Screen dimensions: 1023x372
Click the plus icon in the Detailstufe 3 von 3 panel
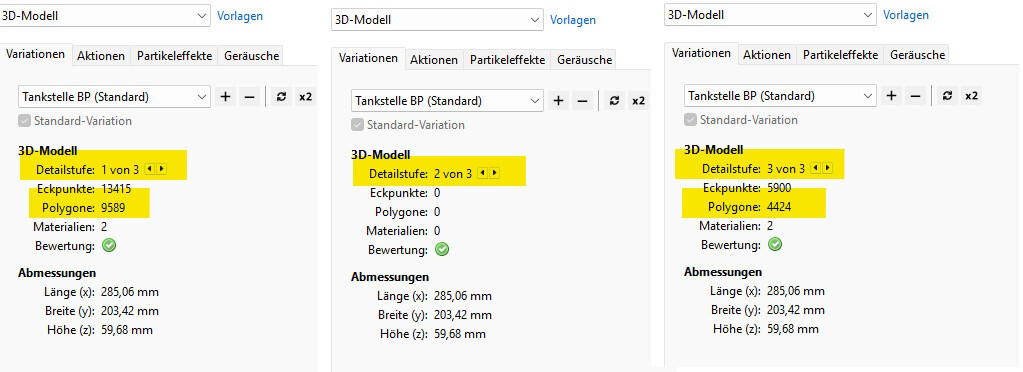coord(892,96)
